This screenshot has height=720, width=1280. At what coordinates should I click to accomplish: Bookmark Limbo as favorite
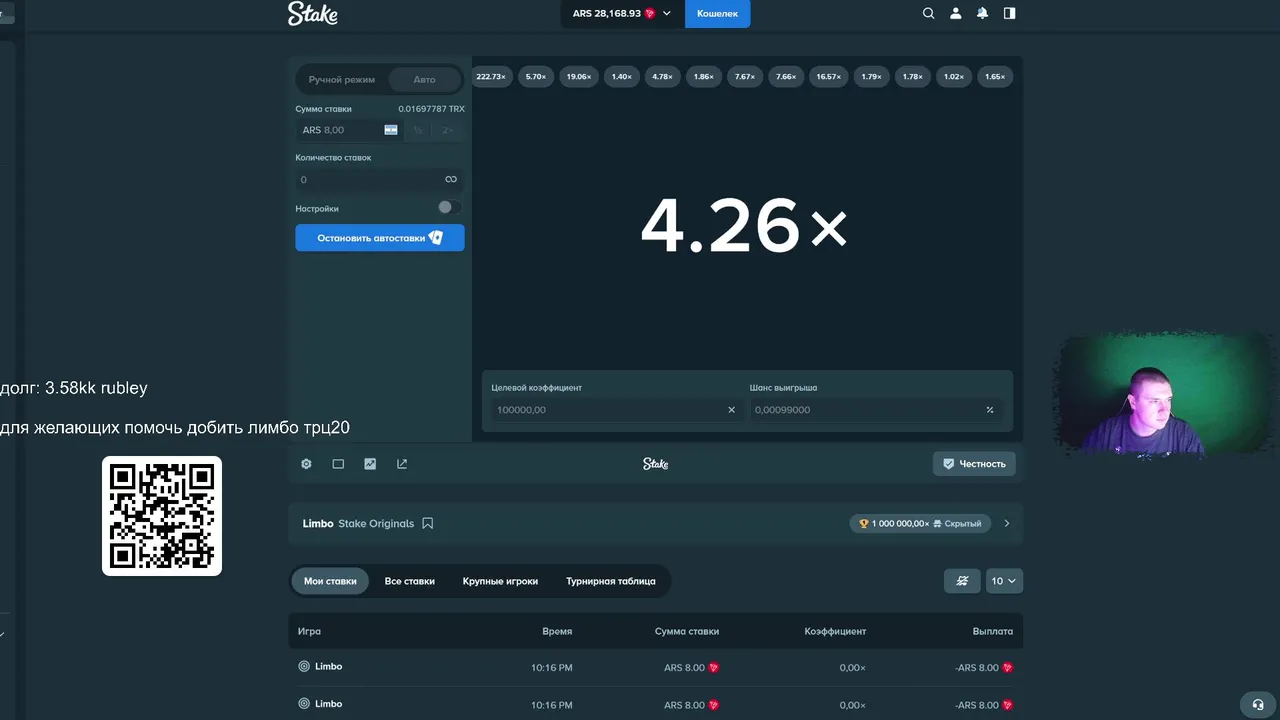coord(428,523)
